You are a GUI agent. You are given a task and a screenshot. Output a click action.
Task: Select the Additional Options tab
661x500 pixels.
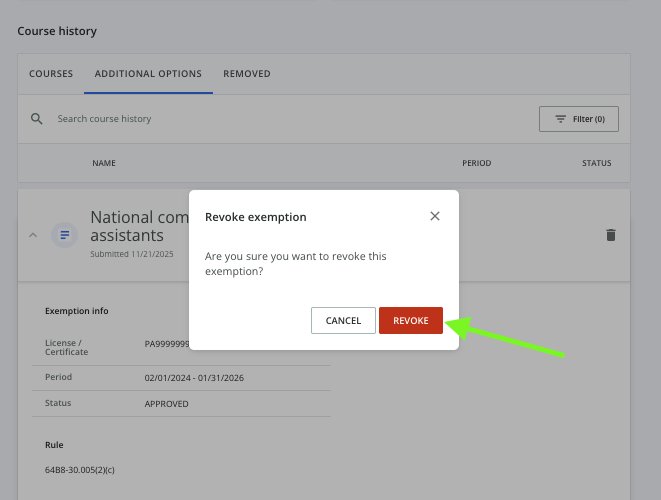coord(148,74)
